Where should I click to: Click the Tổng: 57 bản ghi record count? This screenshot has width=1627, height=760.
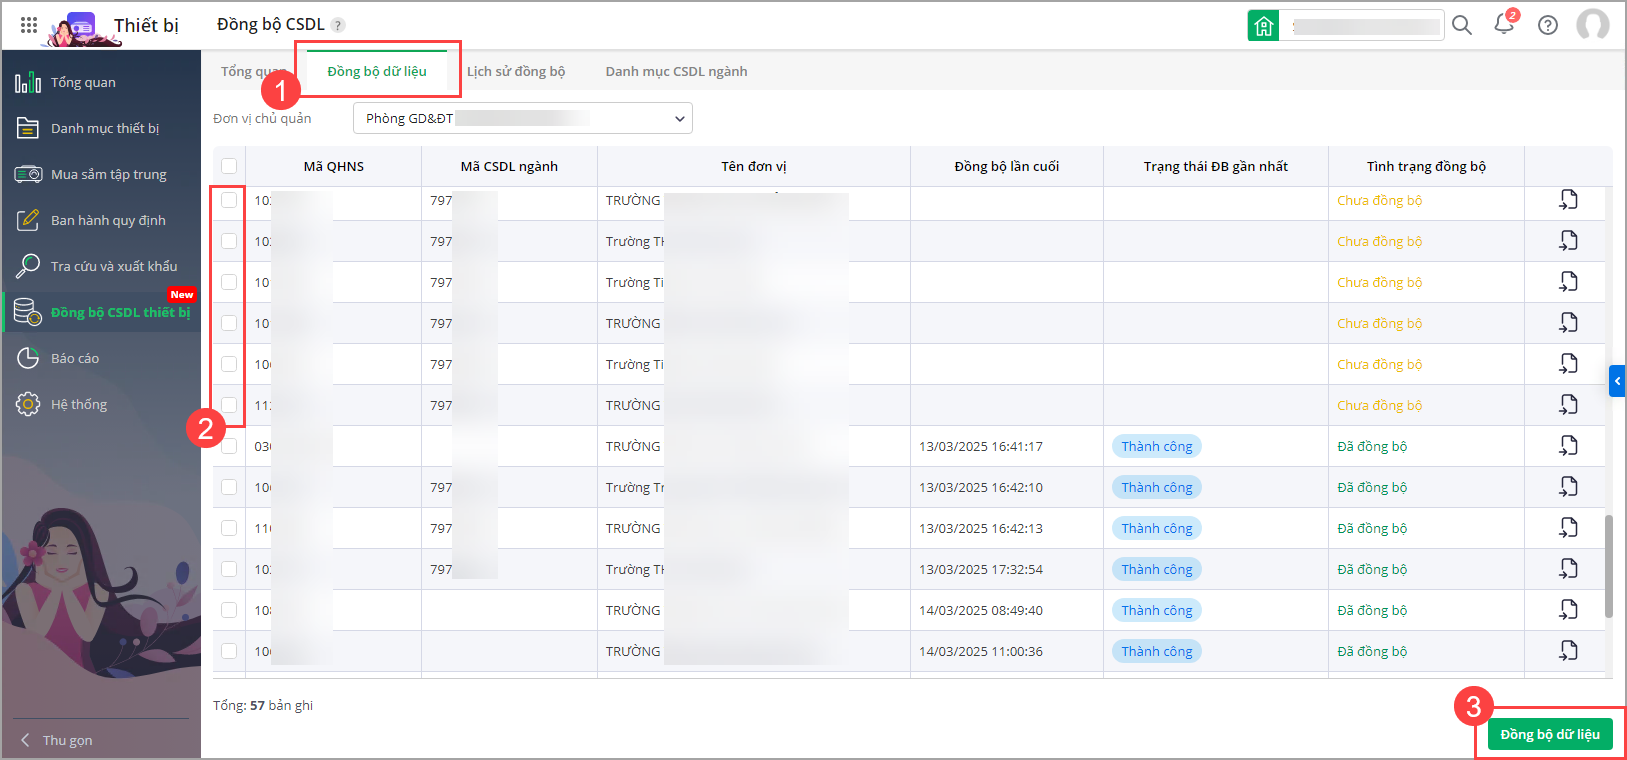263,705
